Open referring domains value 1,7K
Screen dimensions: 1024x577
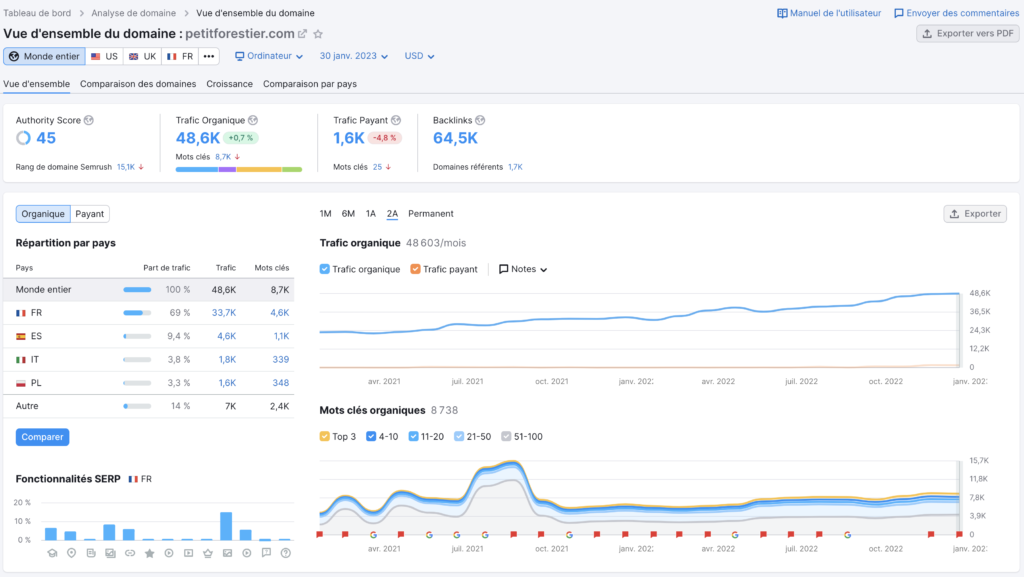pos(515,167)
